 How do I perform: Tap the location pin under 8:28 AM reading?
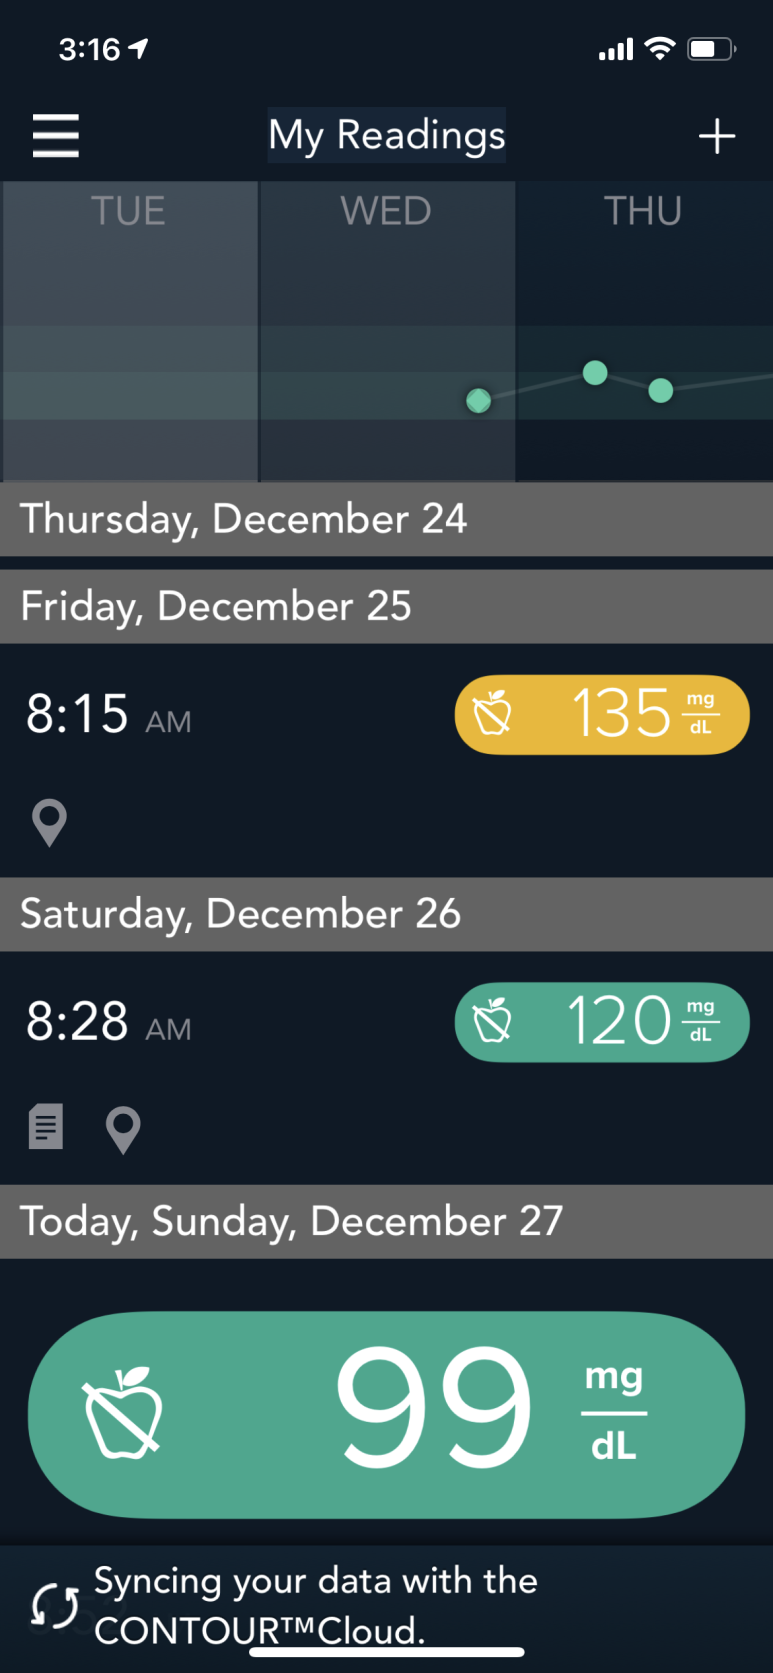[x=123, y=1130]
